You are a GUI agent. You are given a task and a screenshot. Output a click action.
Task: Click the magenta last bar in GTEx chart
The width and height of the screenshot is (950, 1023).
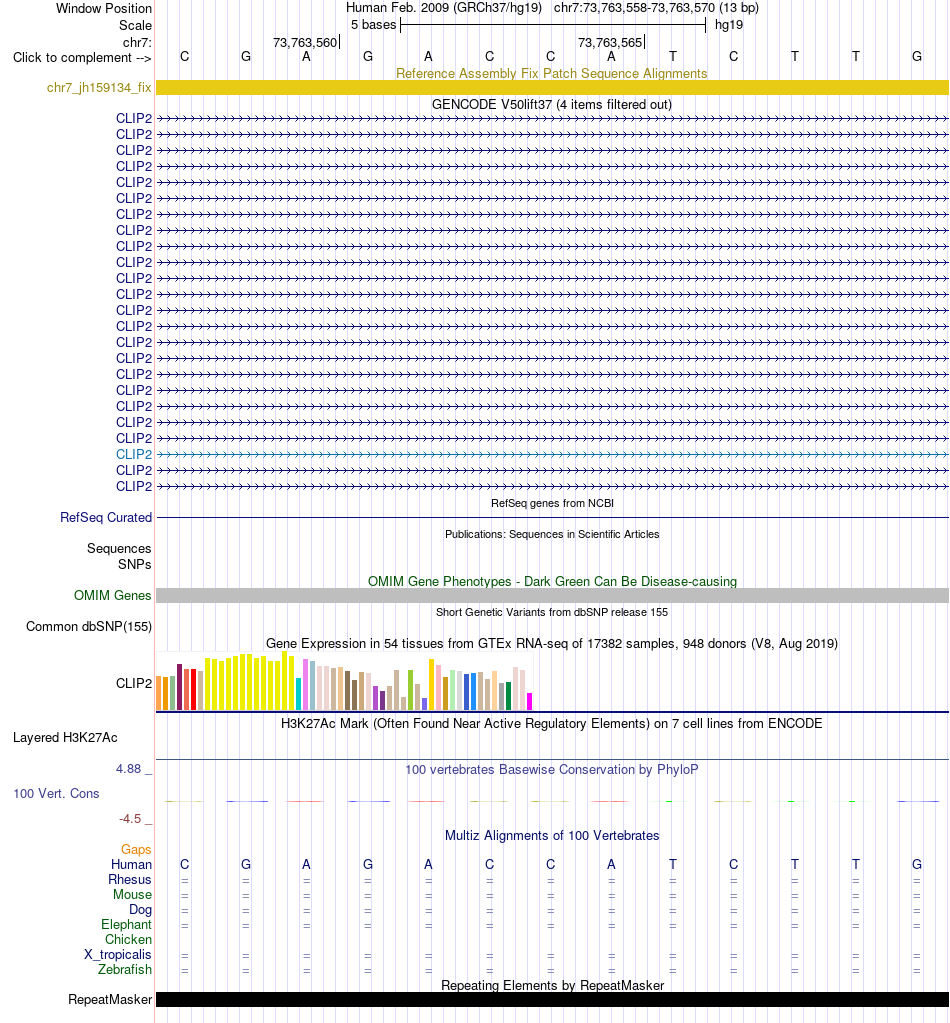pos(530,701)
